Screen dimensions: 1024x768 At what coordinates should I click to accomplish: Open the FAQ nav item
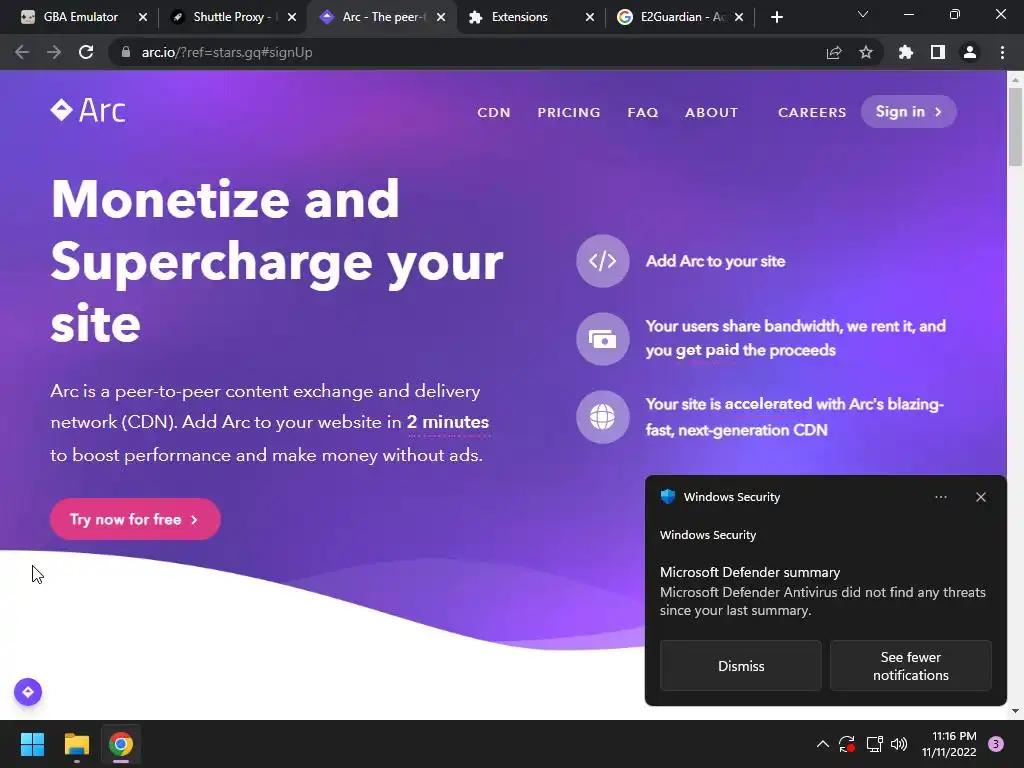tap(643, 112)
